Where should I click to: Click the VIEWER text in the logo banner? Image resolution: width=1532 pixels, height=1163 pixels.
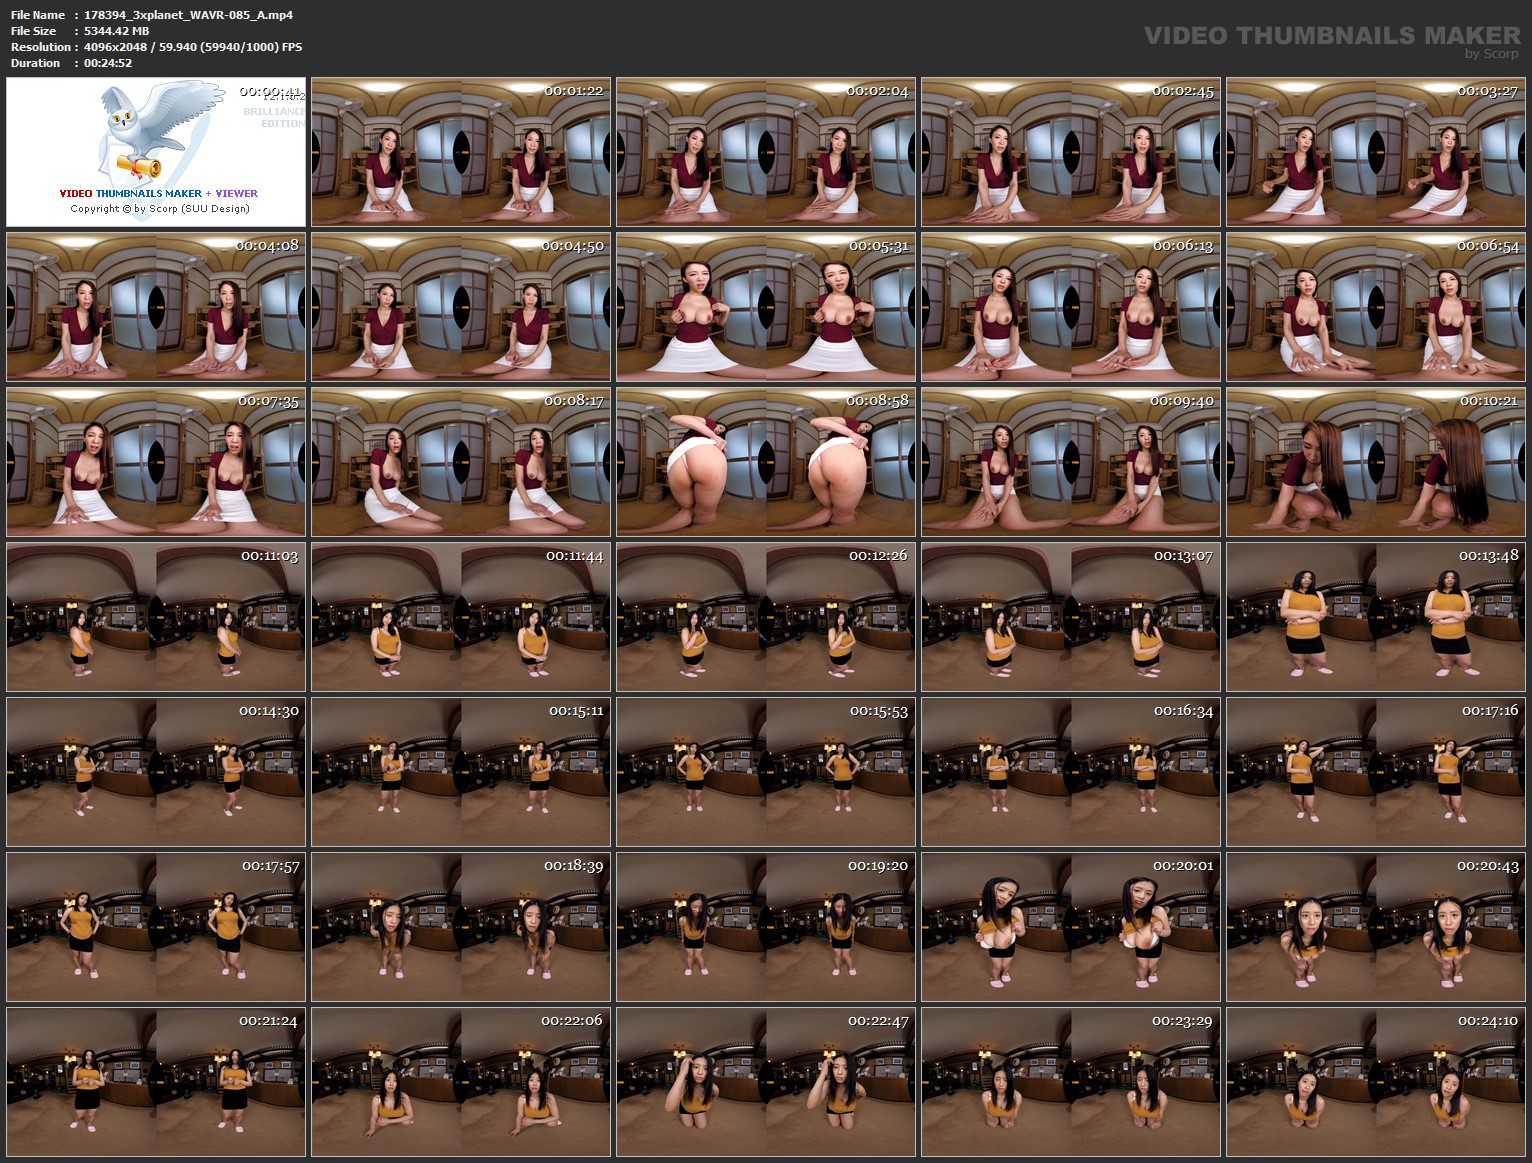click(x=236, y=193)
